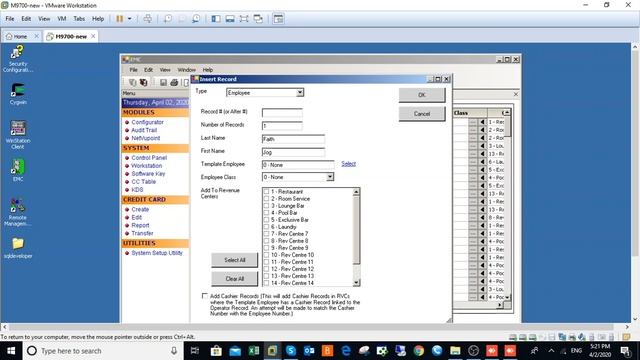Open the Remote Management desktop icon
This screenshot has height=360, width=640.
(x=18, y=212)
